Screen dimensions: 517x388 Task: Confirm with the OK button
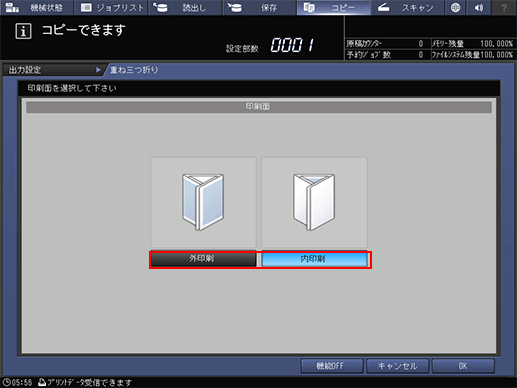pyautogui.click(x=463, y=366)
